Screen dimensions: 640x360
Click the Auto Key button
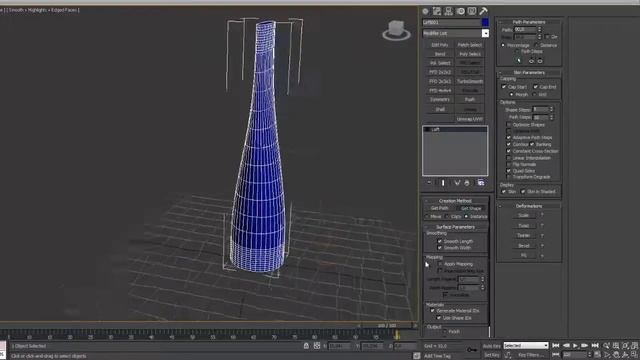coord(492,346)
